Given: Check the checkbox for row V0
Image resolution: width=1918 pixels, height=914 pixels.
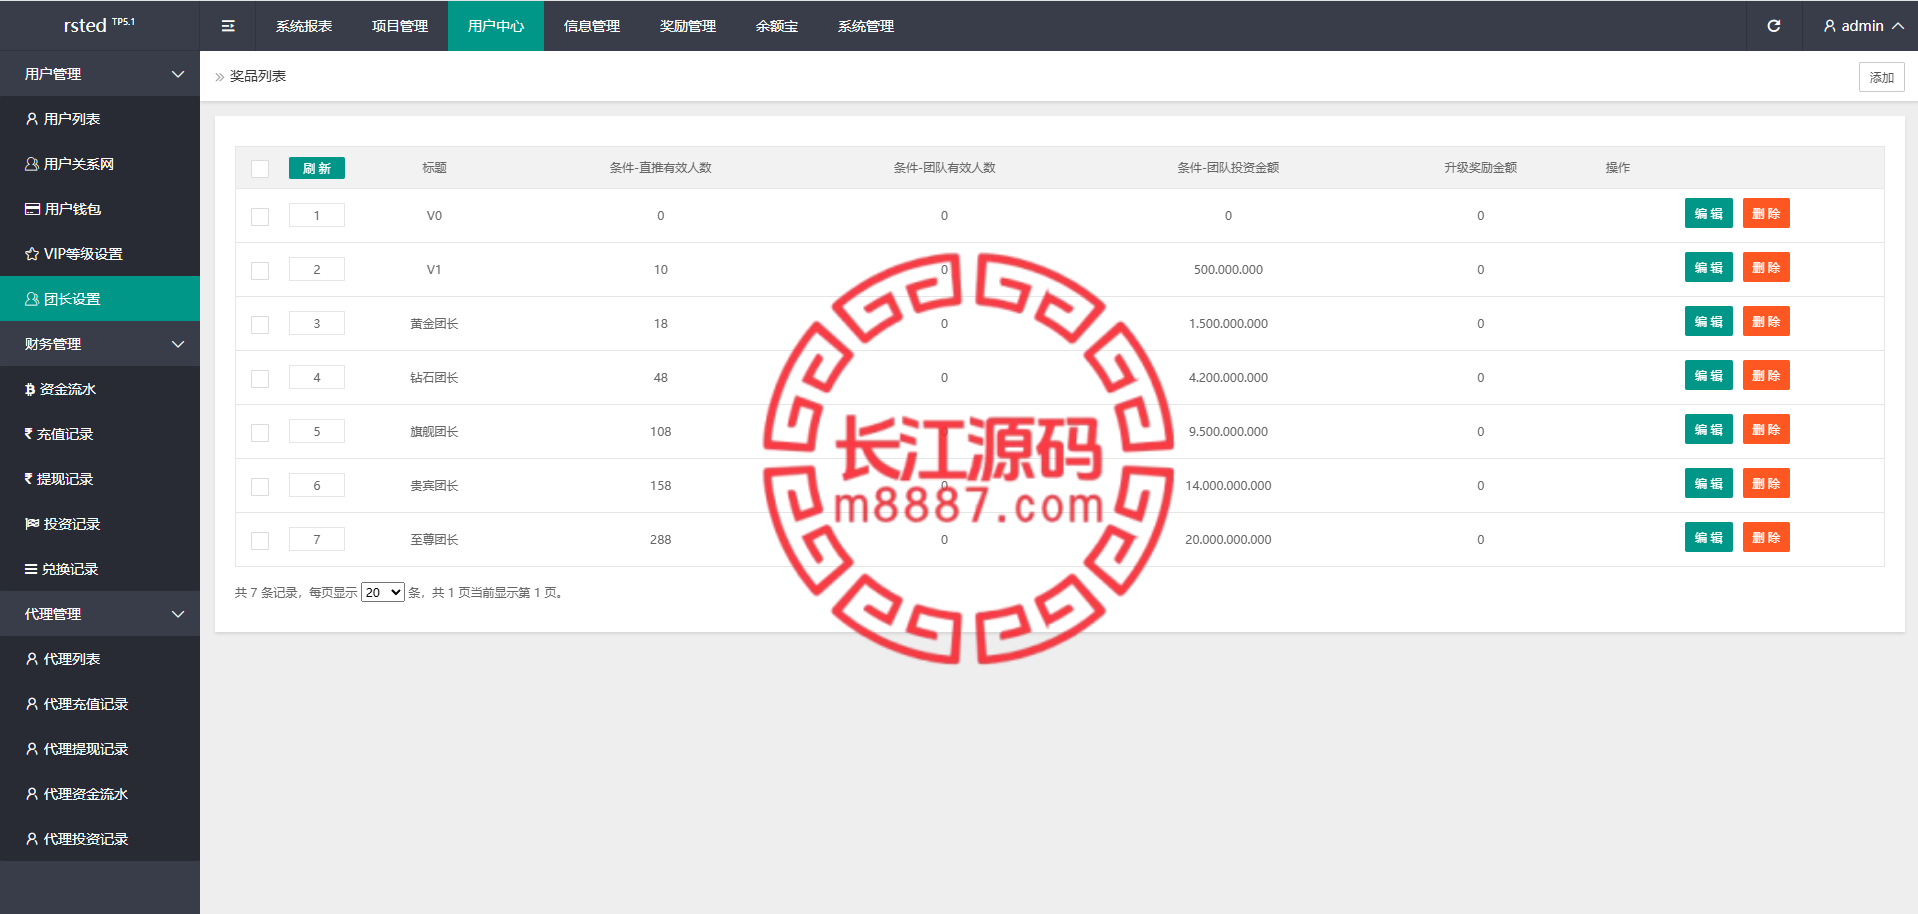Looking at the screenshot, I should (x=260, y=217).
